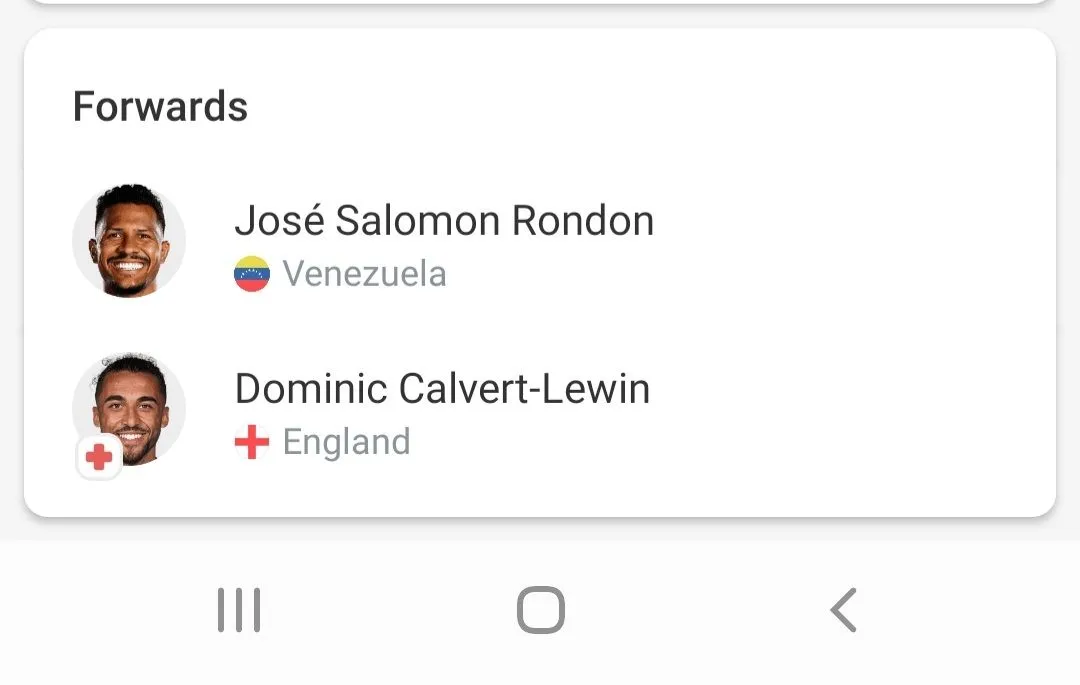Tap the Forwards section heading
The width and height of the screenshot is (1080, 685).
160,107
